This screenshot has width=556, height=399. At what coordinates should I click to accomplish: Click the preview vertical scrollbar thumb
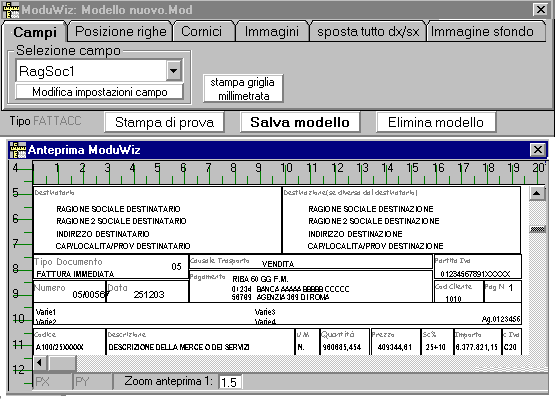point(537,230)
